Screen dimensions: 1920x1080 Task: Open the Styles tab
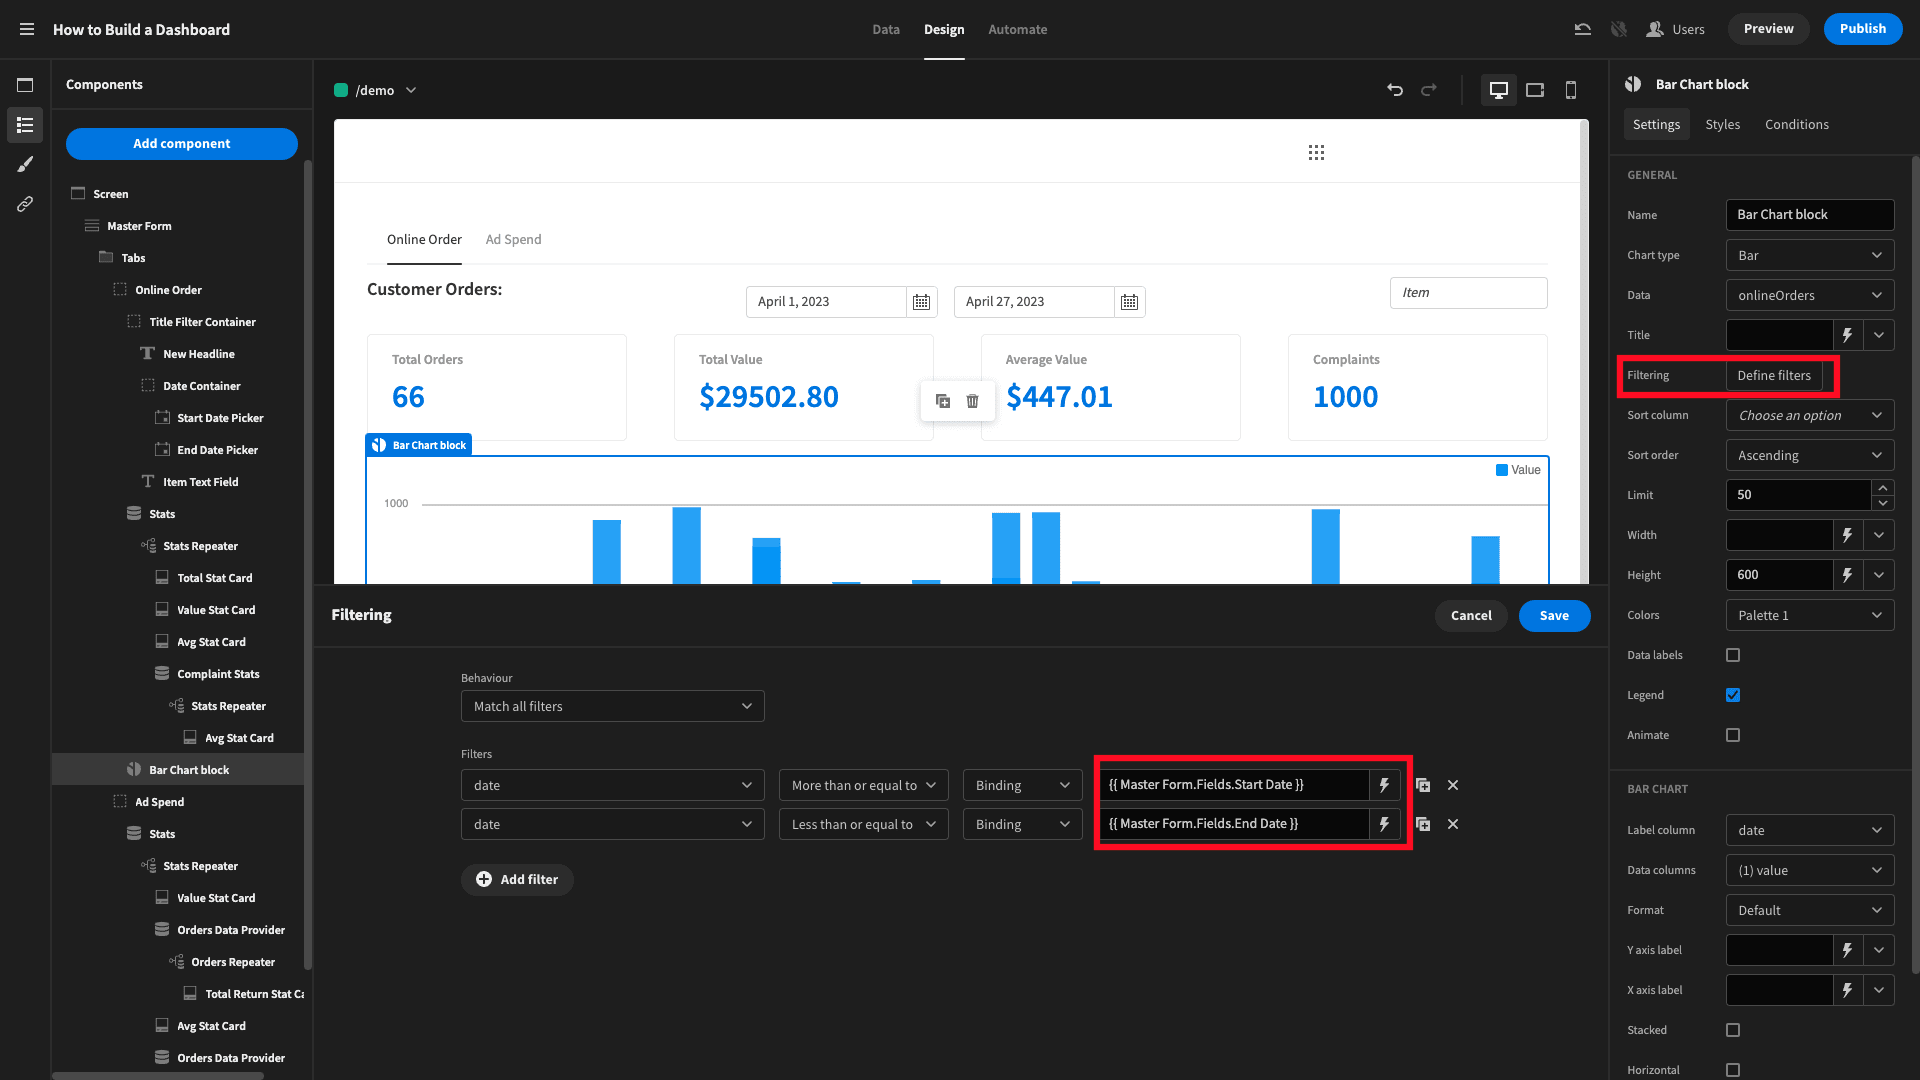click(x=1723, y=124)
